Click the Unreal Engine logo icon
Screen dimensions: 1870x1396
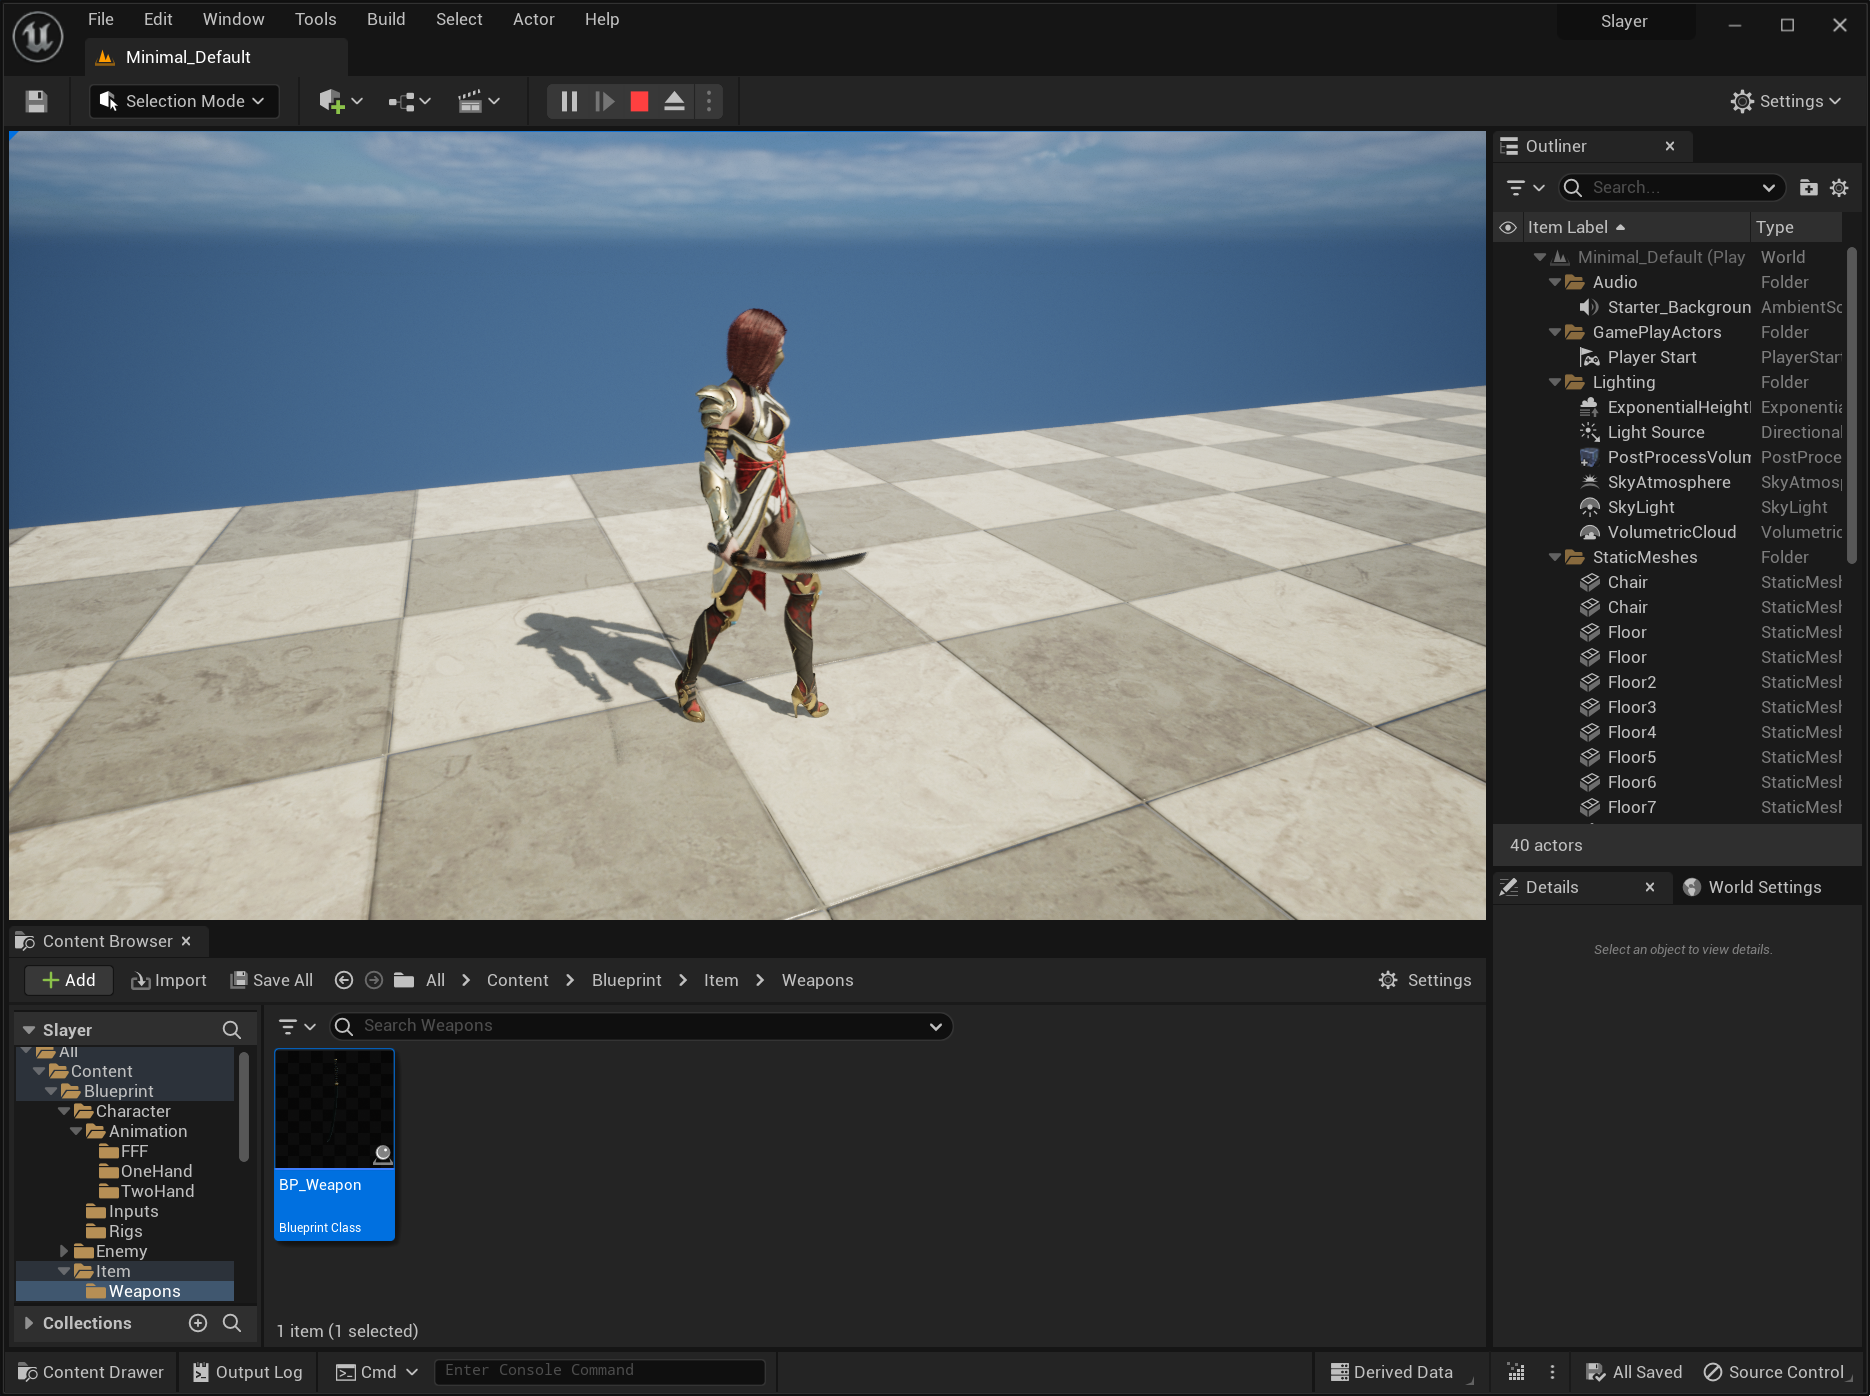click(x=38, y=36)
